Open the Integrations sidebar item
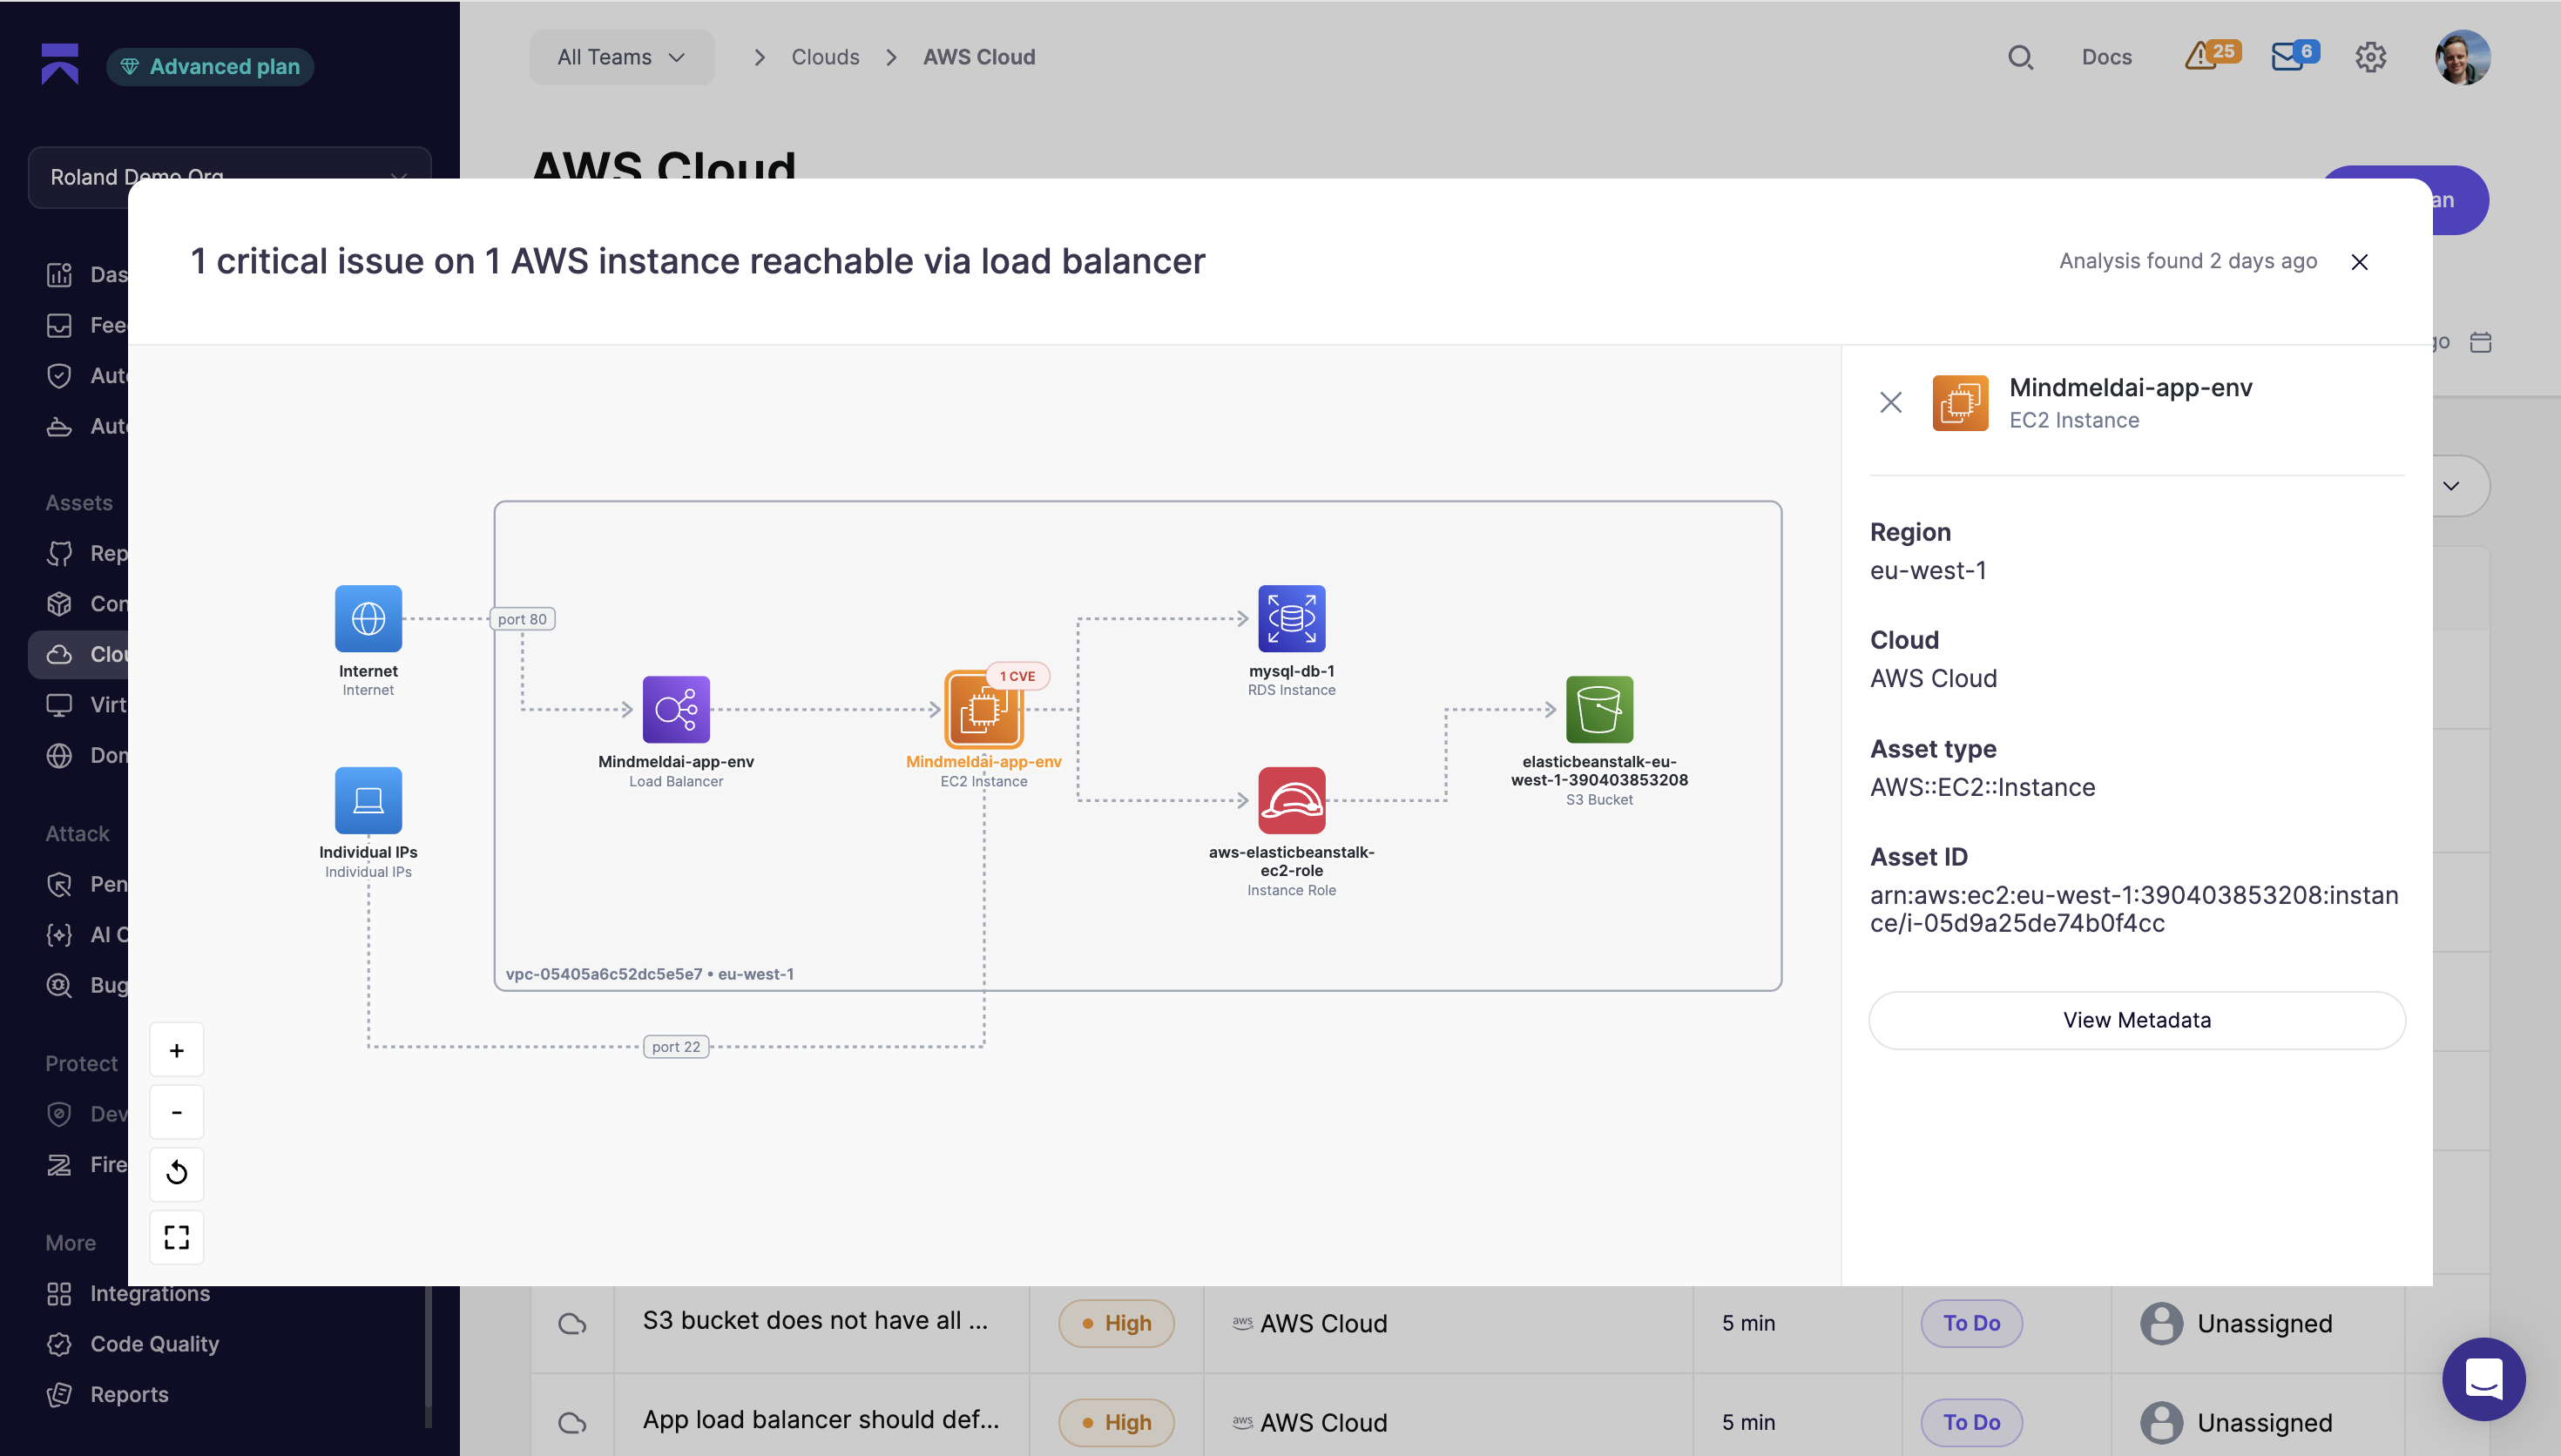The width and height of the screenshot is (2561, 1456). tap(128, 1293)
